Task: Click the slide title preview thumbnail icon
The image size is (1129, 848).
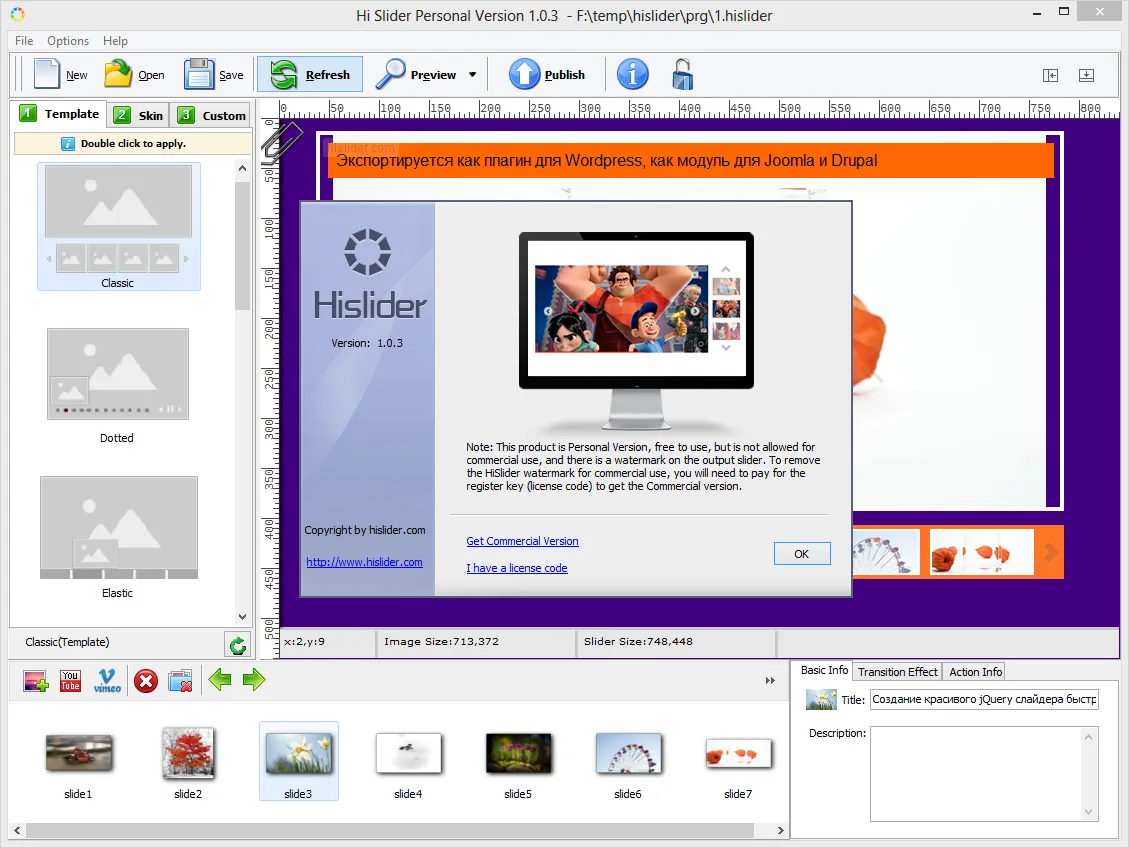Action: coord(822,700)
